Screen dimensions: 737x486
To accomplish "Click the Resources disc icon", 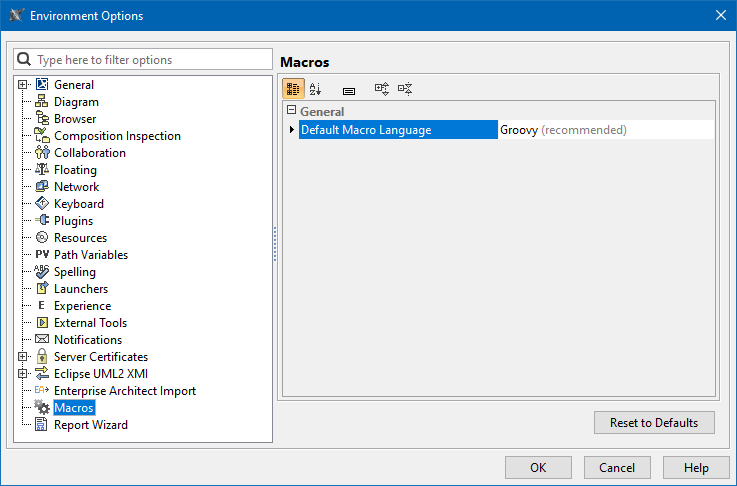I will (42, 237).
